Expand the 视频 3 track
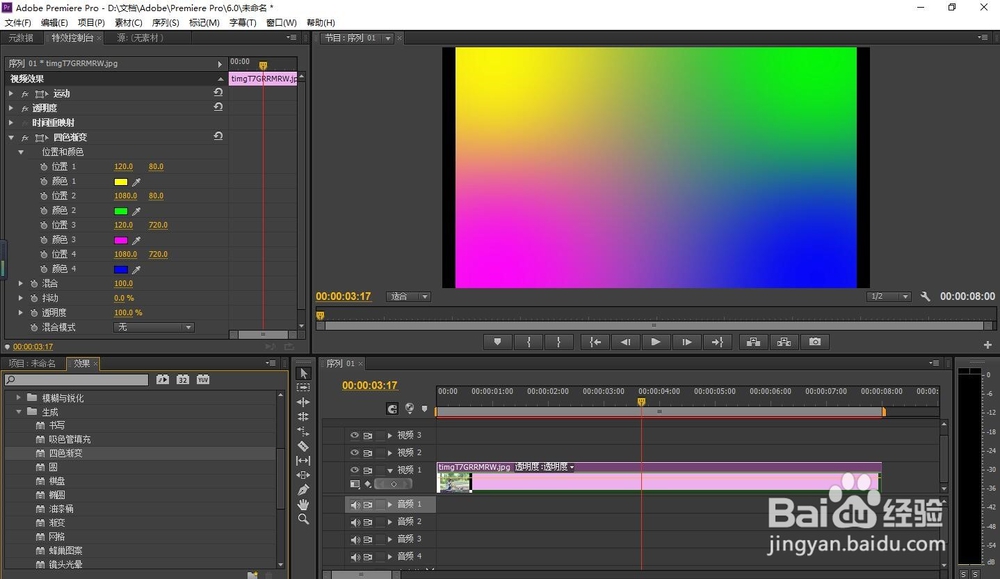Screen dimensions: 1000x579 click(390, 435)
